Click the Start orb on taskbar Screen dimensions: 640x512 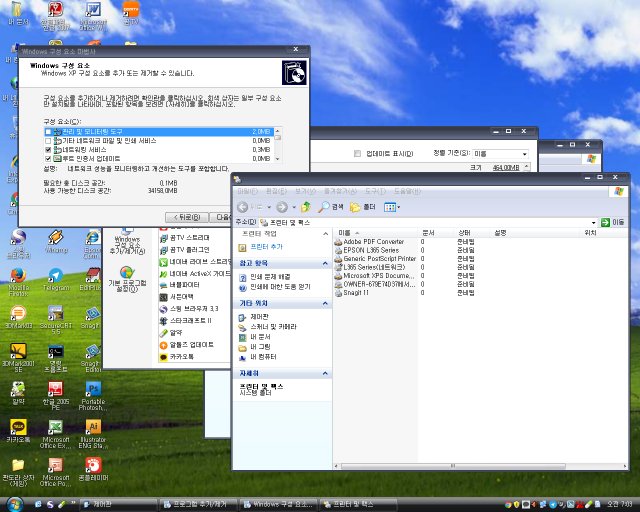pyautogui.click(x=15, y=505)
